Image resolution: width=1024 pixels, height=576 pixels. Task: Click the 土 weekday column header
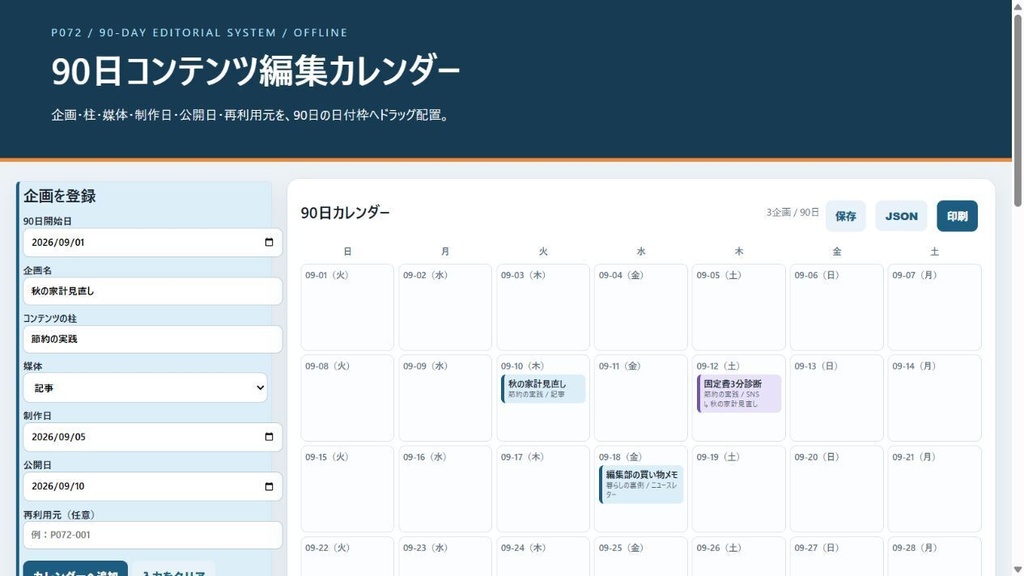[935, 251]
